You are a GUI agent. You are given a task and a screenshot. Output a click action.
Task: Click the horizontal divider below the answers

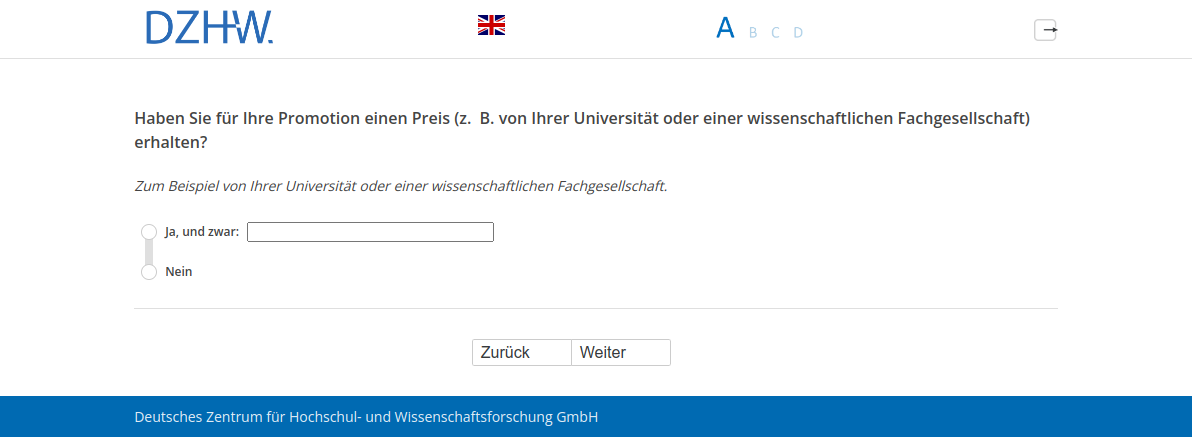(595, 309)
